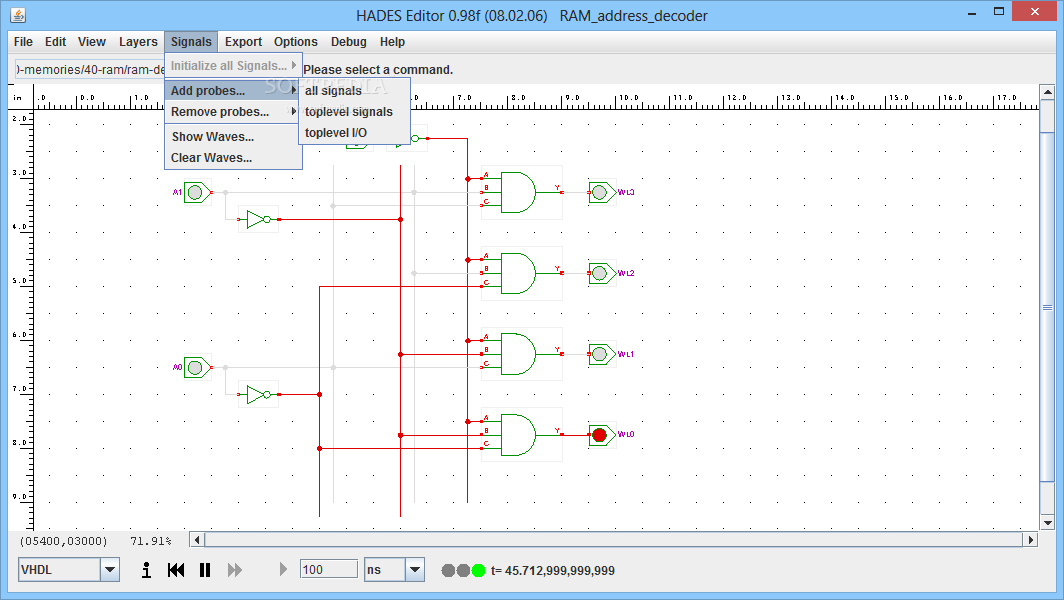Pick all signals from submenu

pyautogui.click(x=354, y=90)
